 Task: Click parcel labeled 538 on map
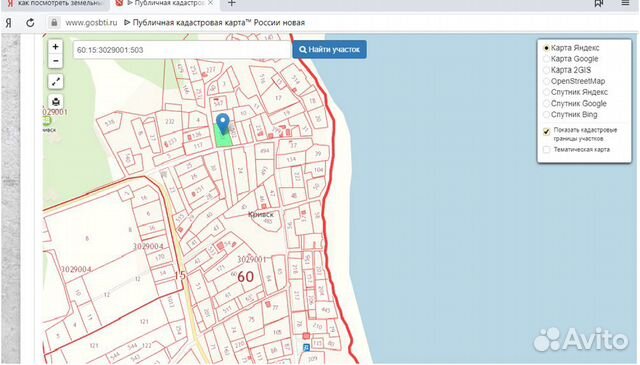(109, 122)
